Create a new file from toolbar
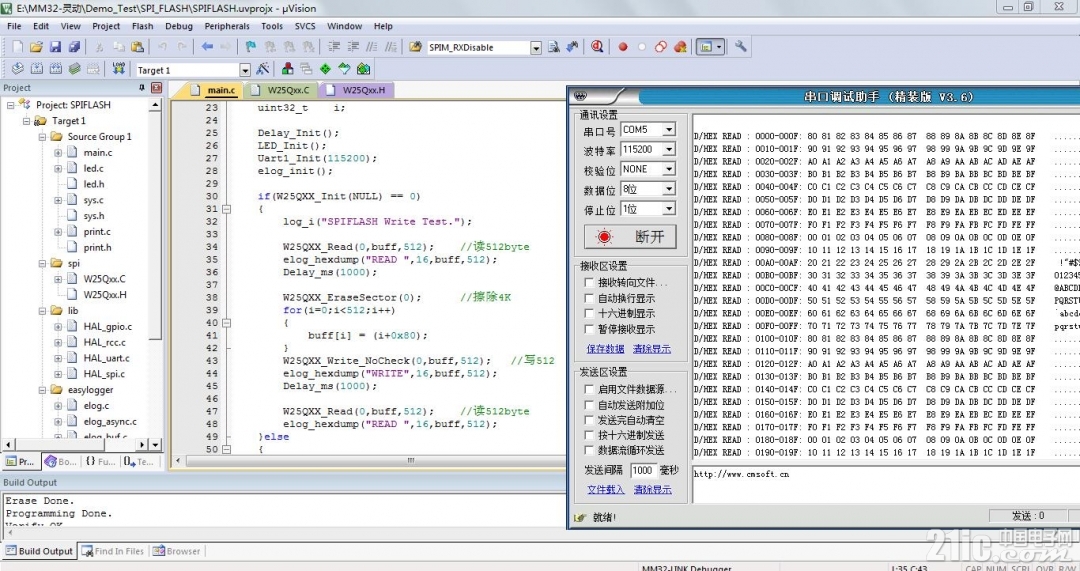Screen dimensions: 1080x571 (x=18, y=47)
